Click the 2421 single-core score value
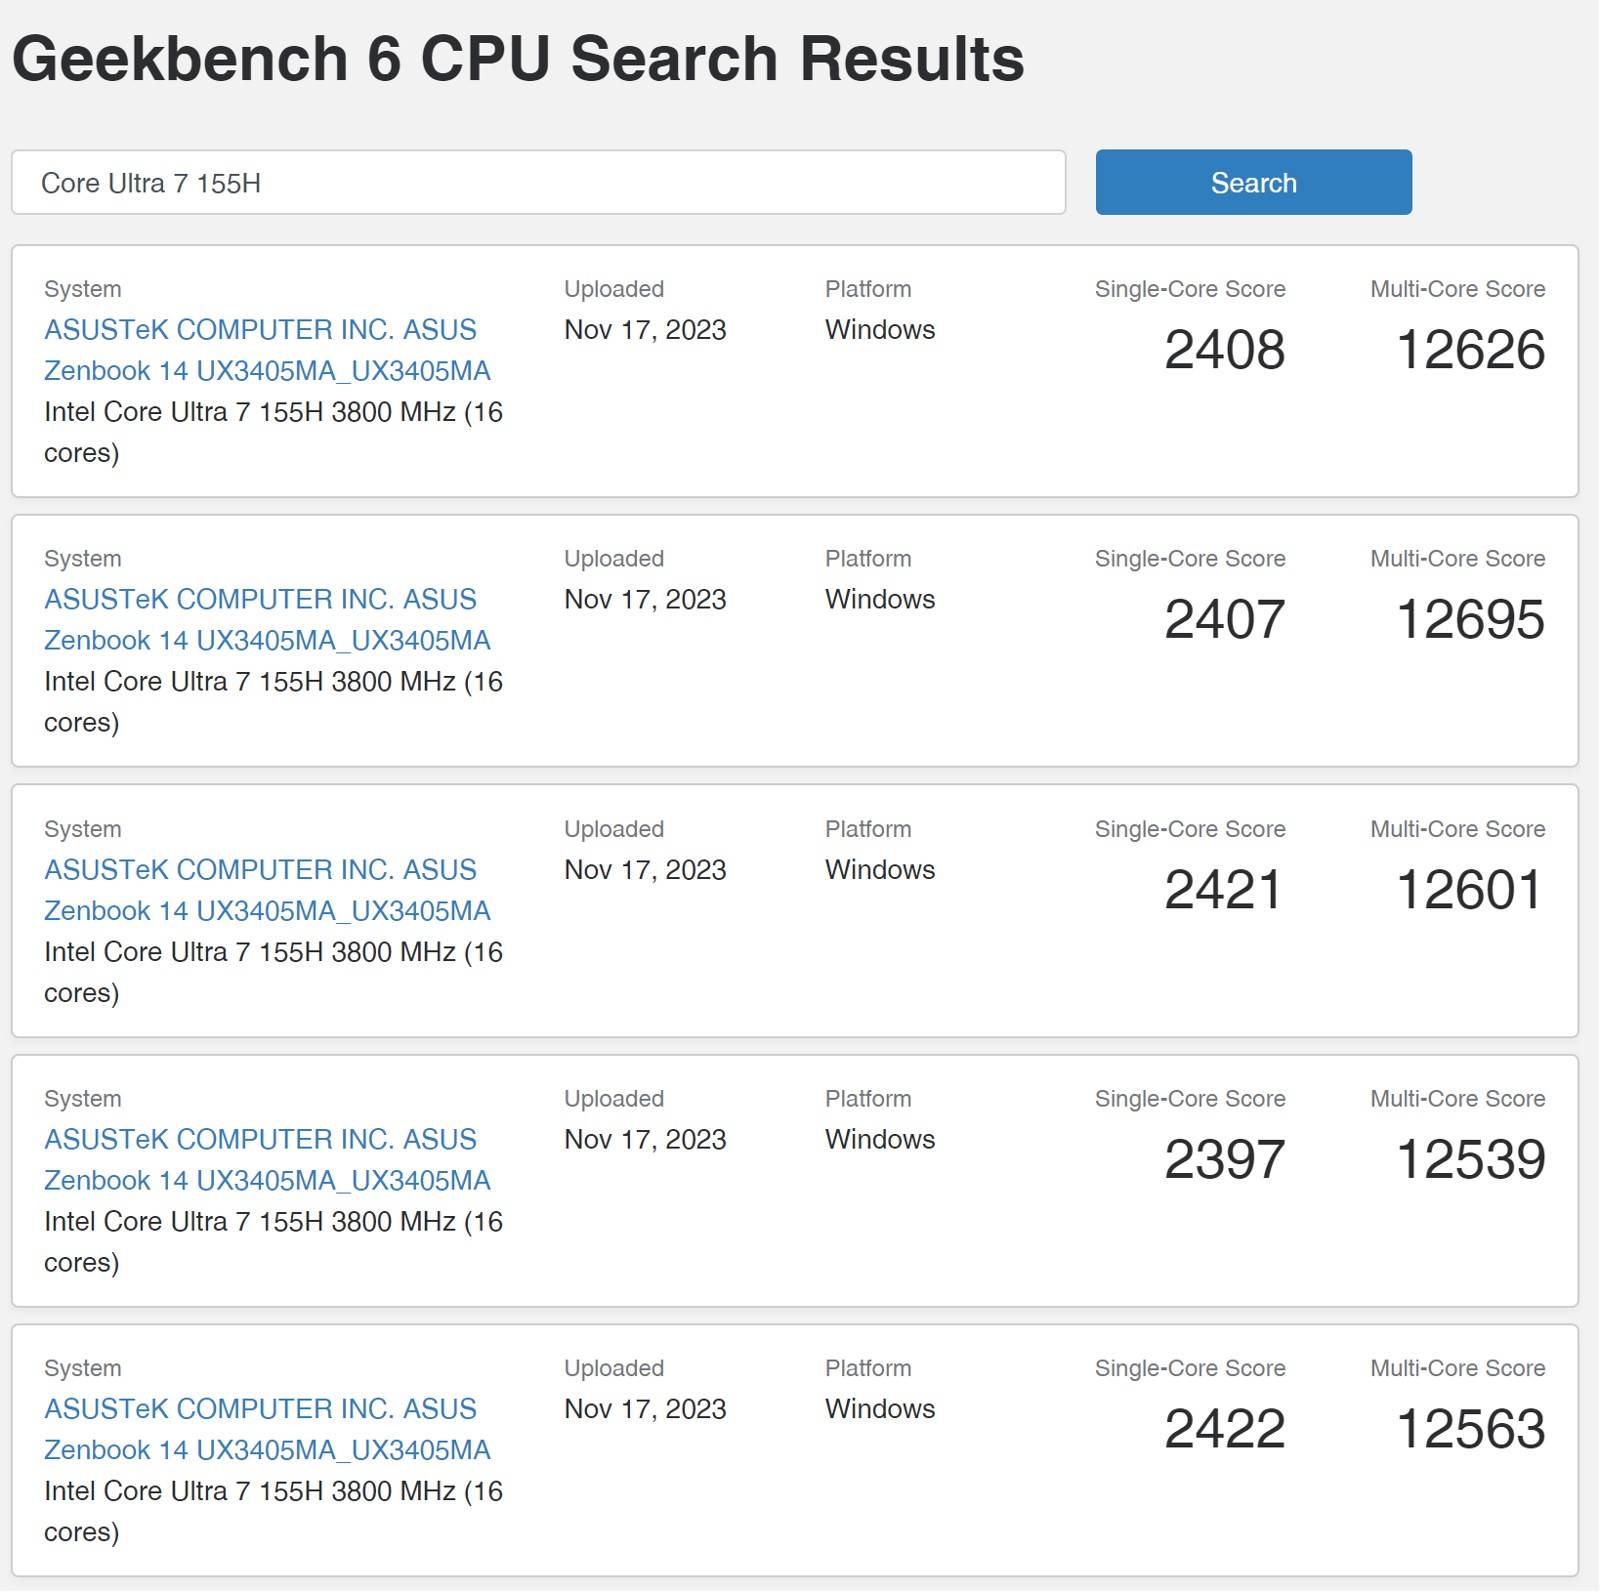This screenshot has width=1600, height=1592. pyautogui.click(x=1223, y=890)
